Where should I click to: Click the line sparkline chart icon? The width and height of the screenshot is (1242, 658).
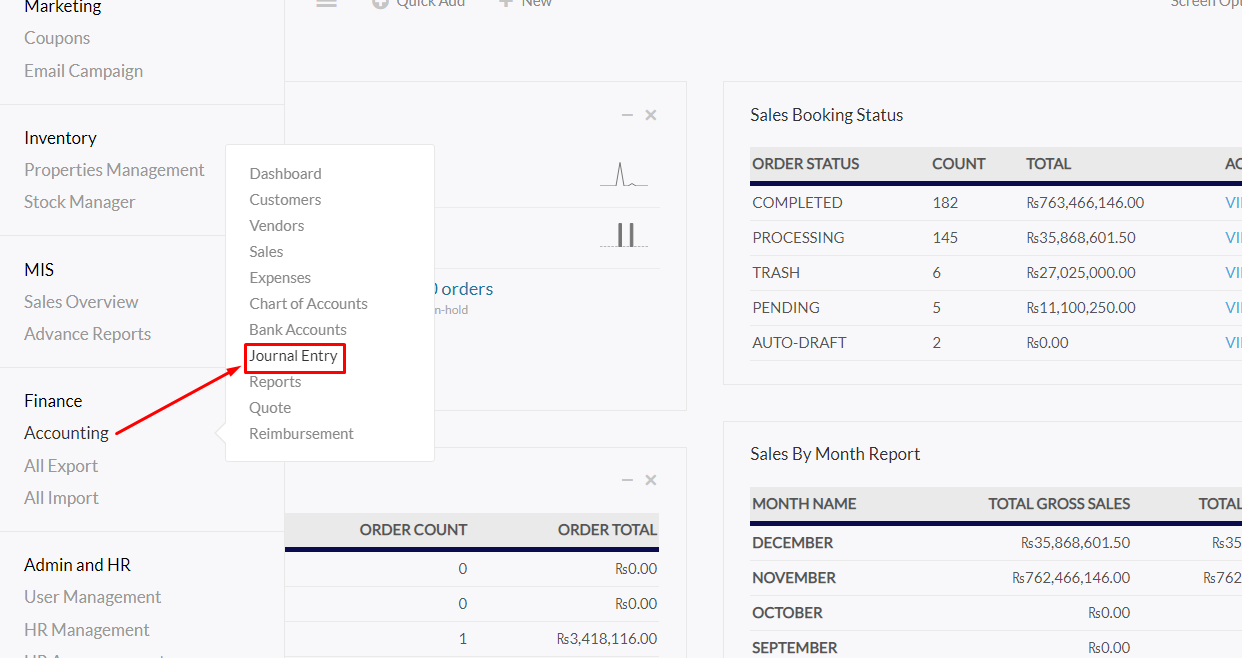[623, 176]
